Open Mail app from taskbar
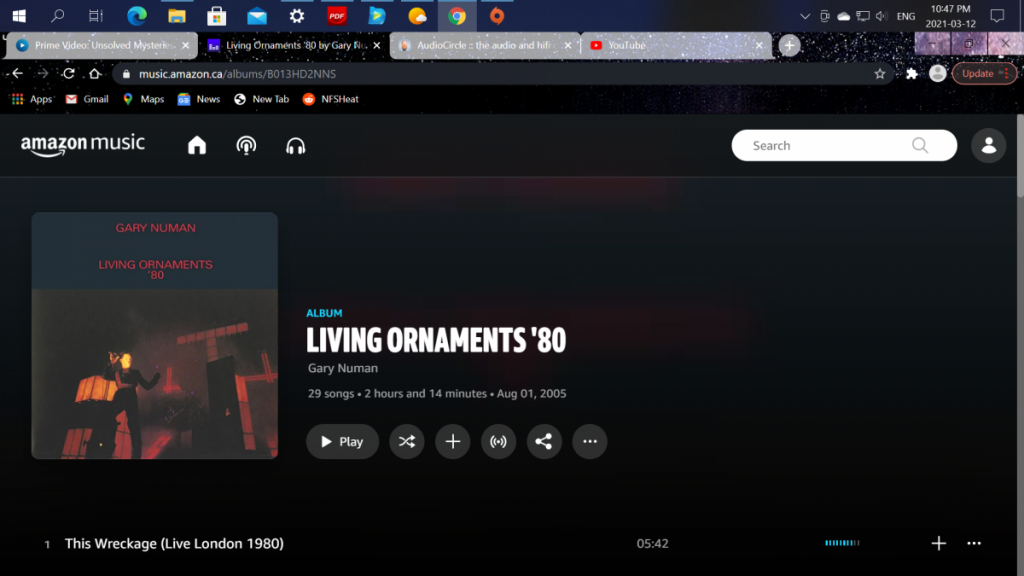This screenshot has height=576, width=1024. pyautogui.click(x=257, y=16)
